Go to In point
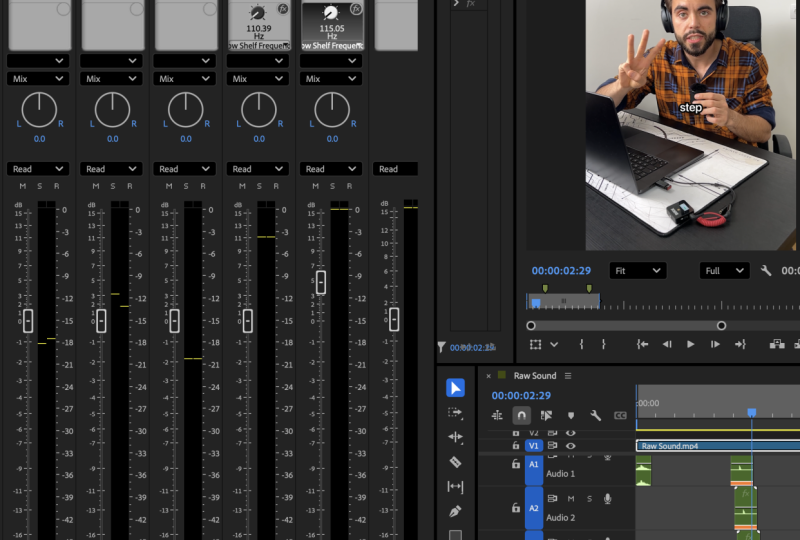 pos(642,345)
